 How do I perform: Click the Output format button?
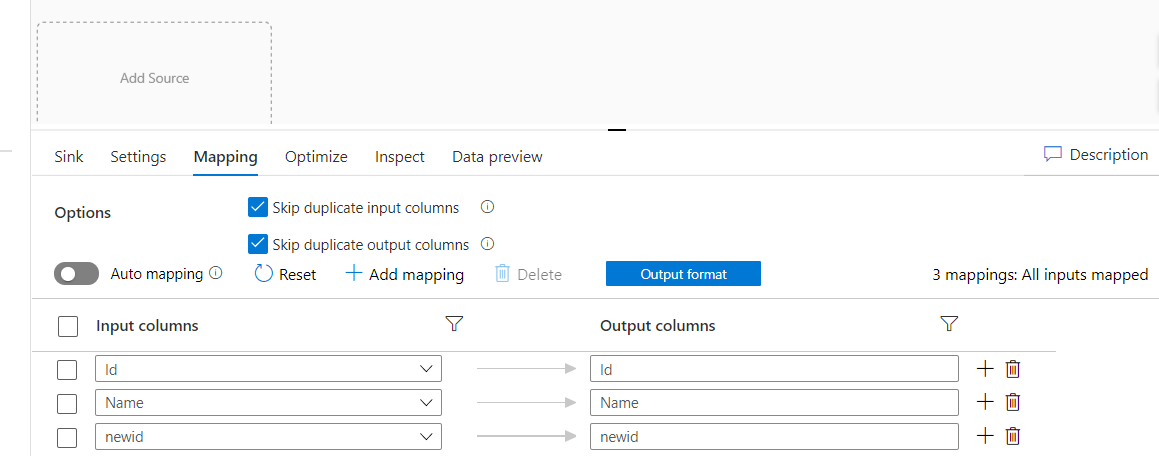683,274
